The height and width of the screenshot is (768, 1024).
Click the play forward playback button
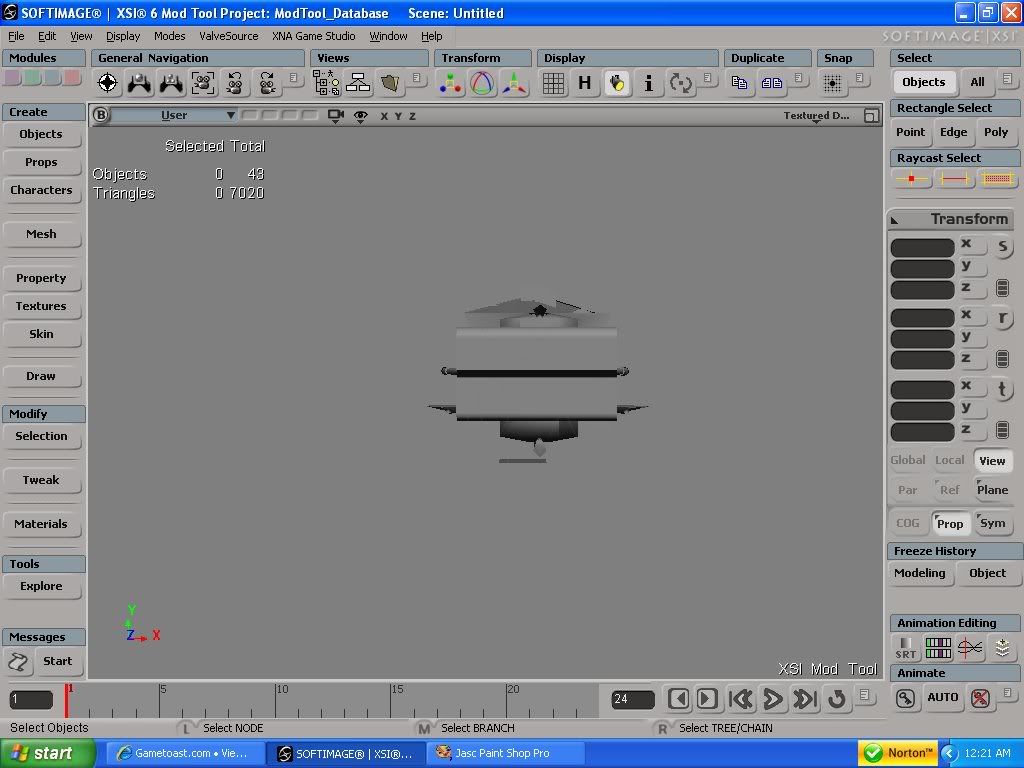click(773, 699)
